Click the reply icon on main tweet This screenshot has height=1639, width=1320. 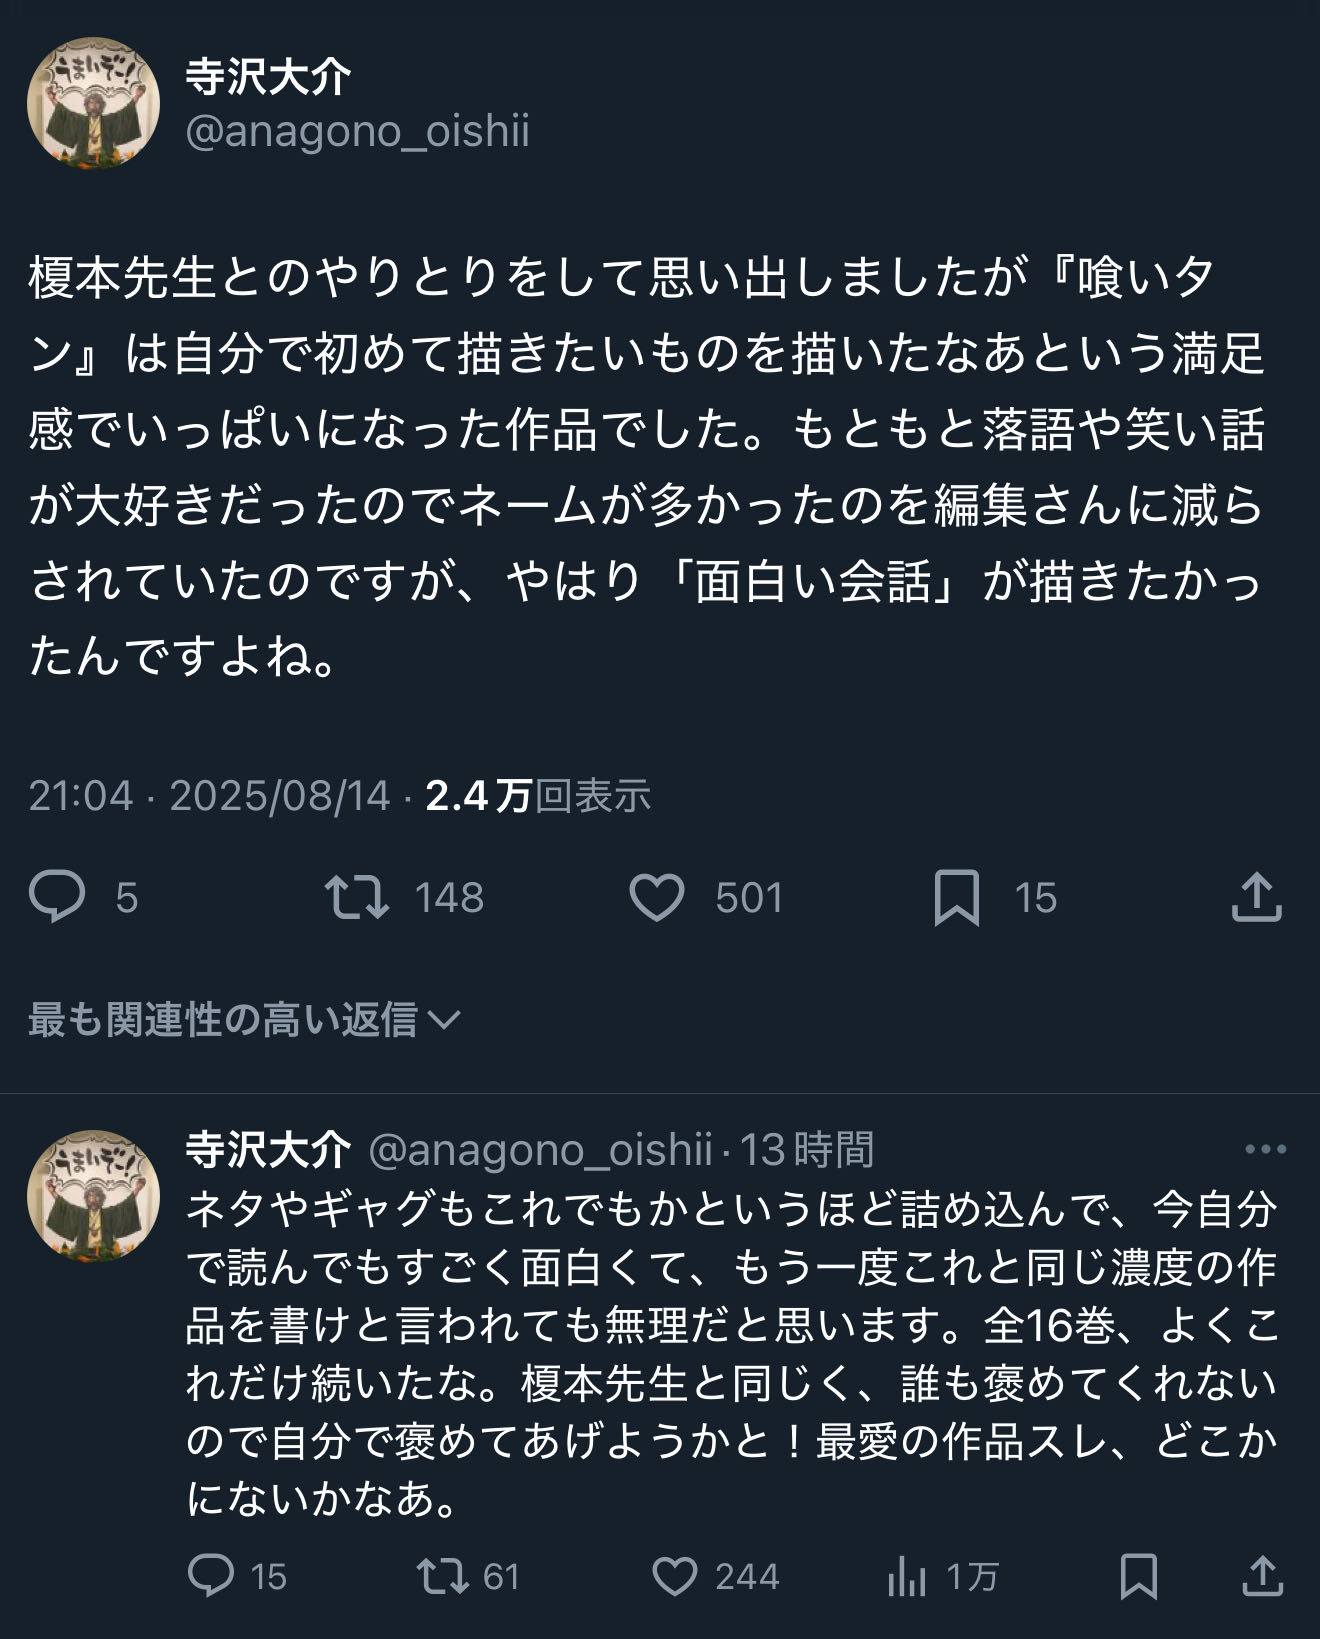pyautogui.click(x=58, y=896)
